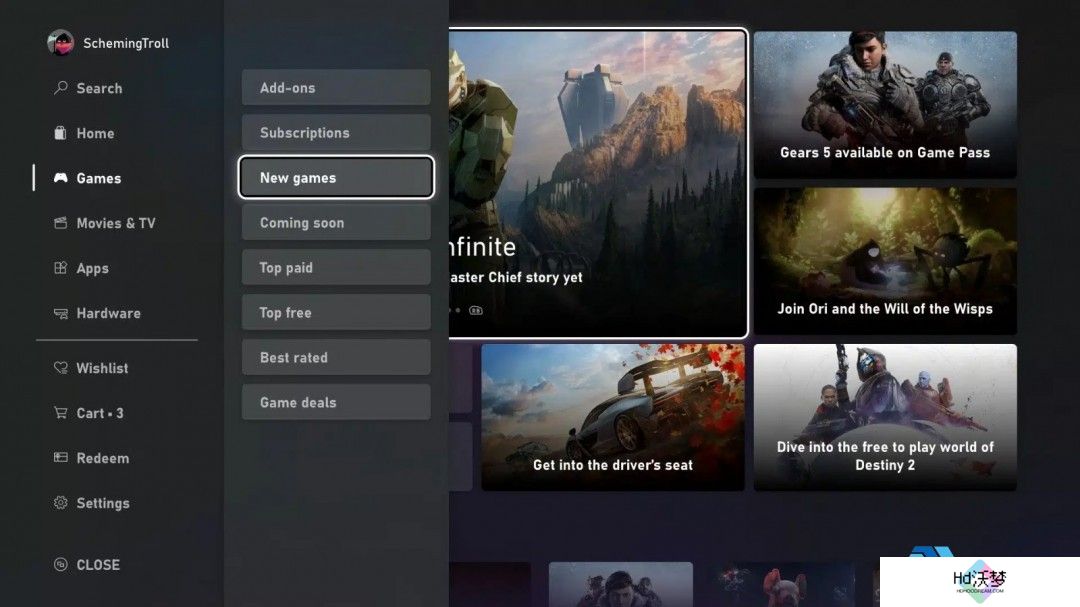Click the SchemingTroll profile avatar
The image size is (1080, 607).
tap(61, 43)
